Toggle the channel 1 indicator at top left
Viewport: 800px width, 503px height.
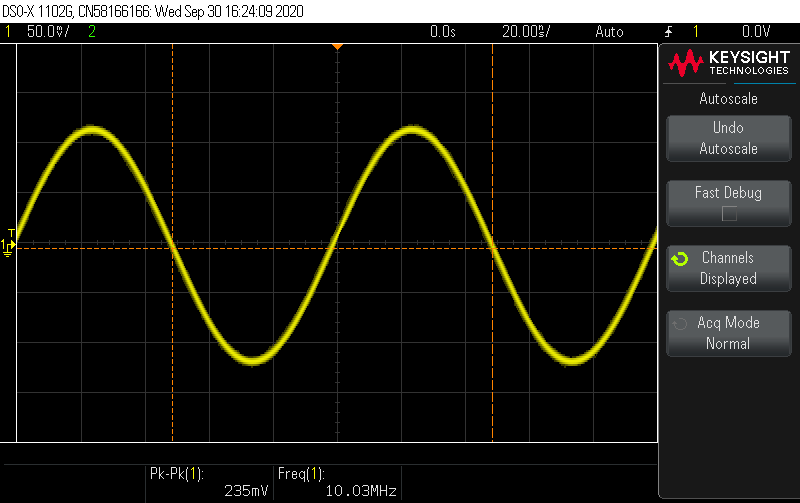tap(8, 32)
